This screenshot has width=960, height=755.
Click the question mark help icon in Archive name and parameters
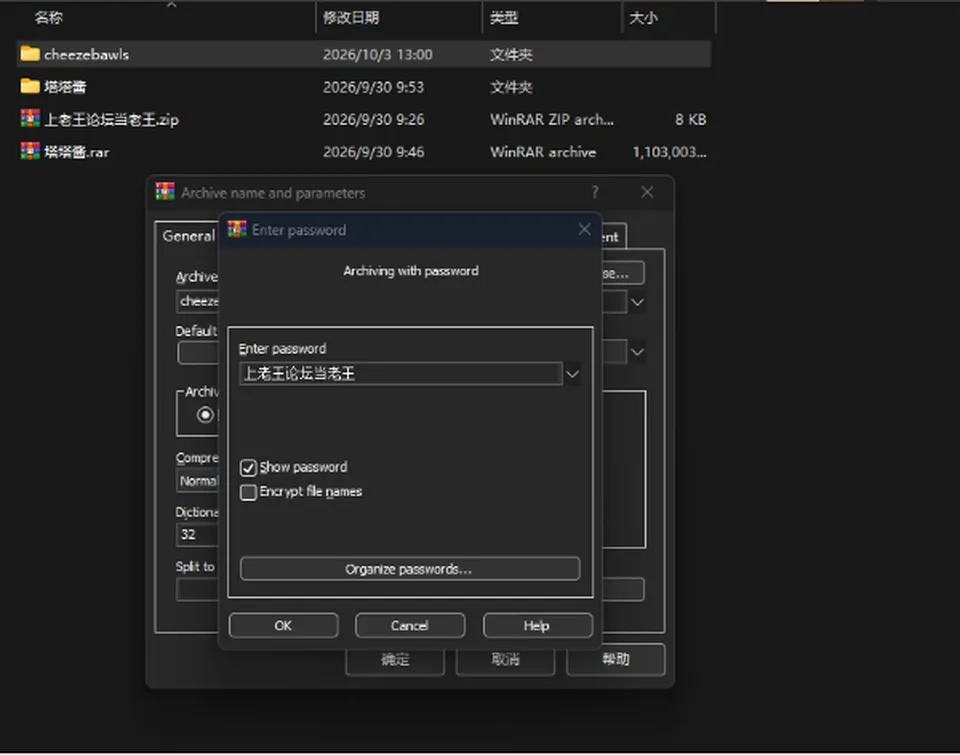594,192
